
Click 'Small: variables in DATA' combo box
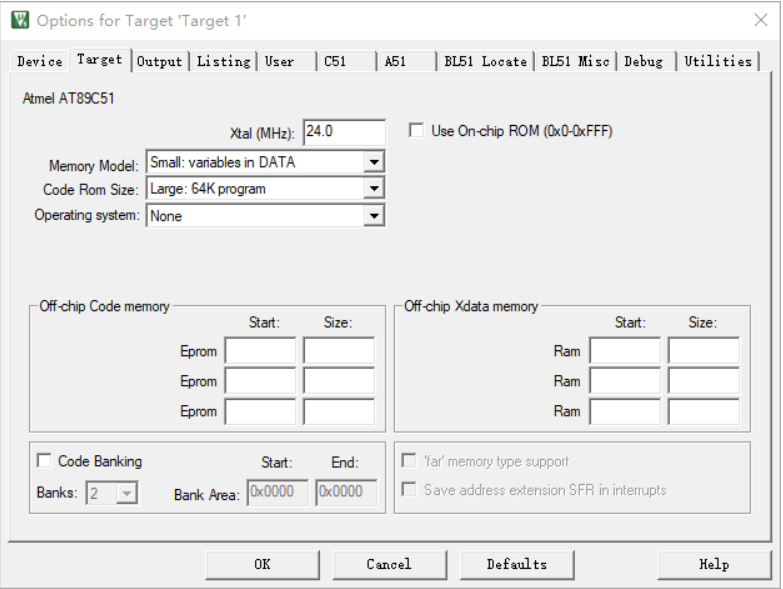265,162
